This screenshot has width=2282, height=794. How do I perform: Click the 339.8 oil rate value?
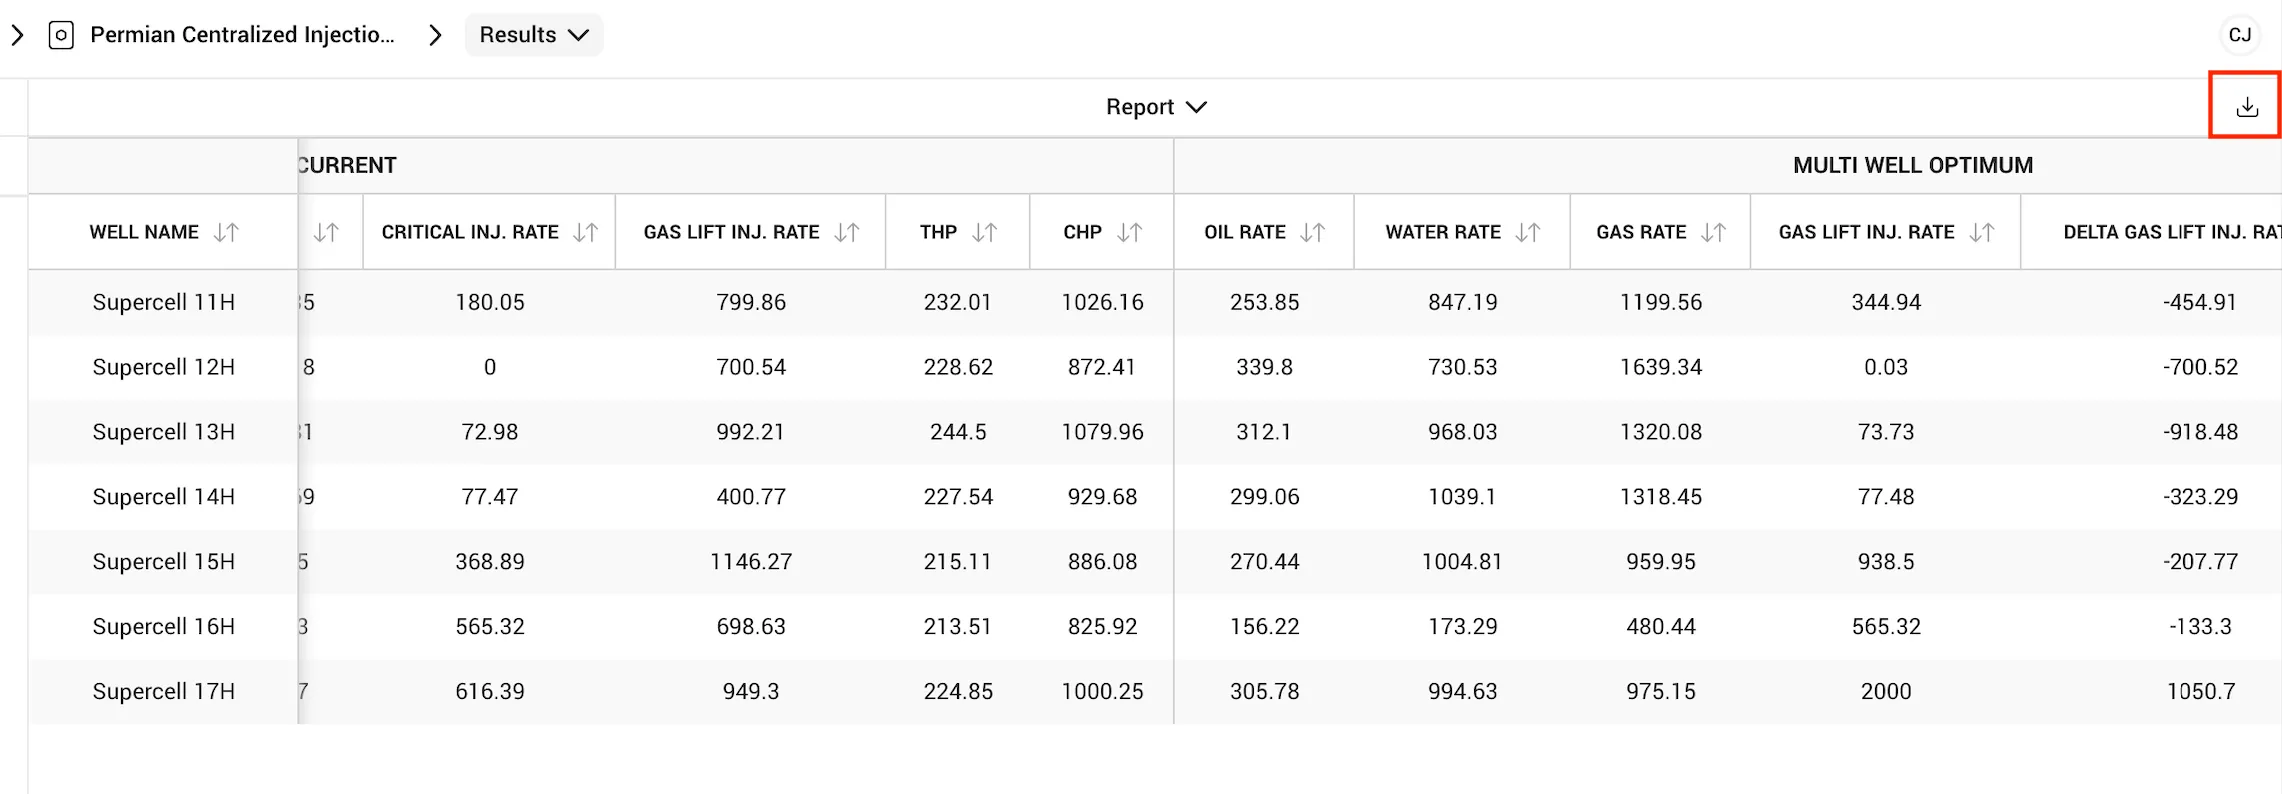pos(1265,367)
